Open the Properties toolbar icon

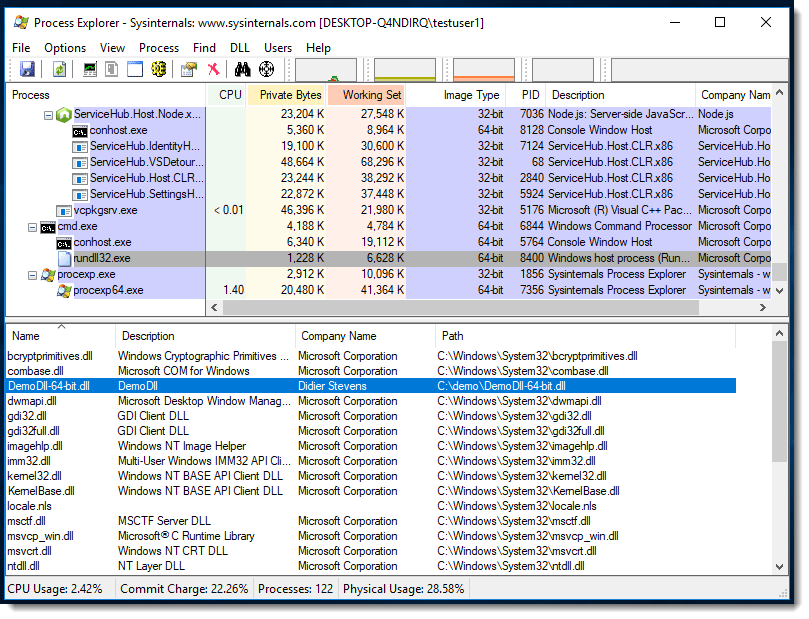pyautogui.click(x=189, y=69)
